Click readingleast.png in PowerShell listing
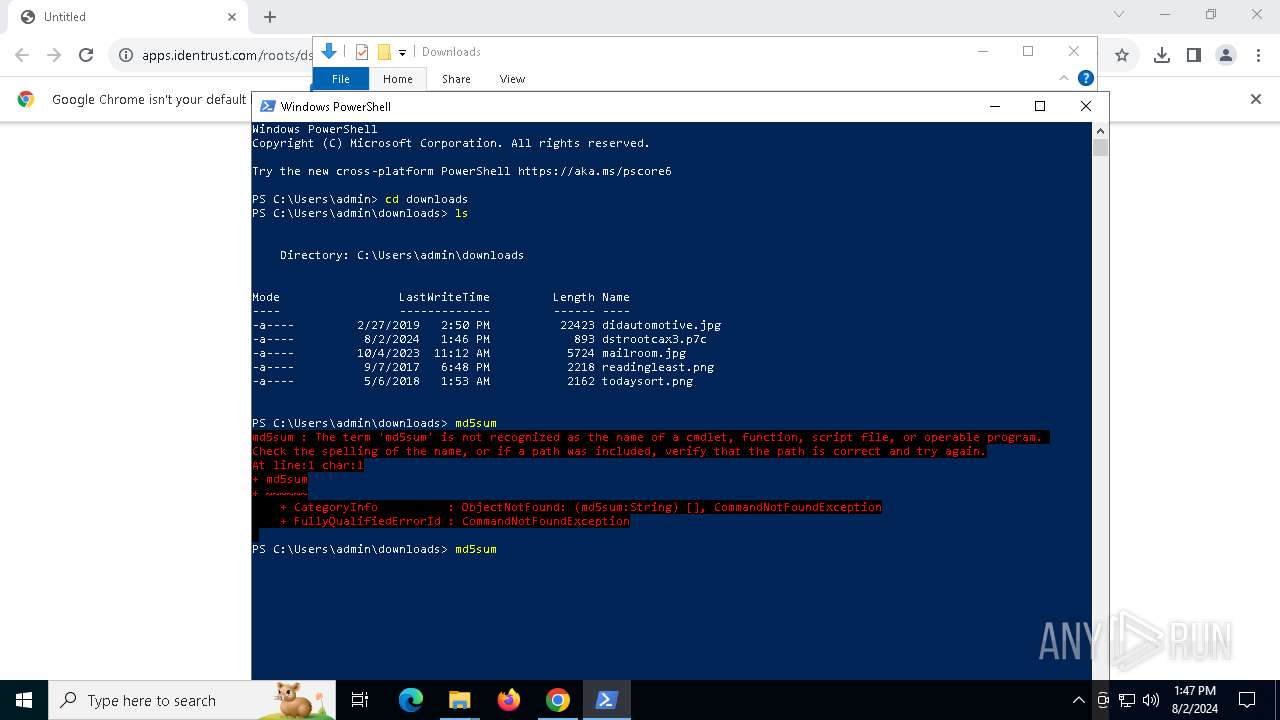Viewport: 1280px width, 720px height. pos(658,367)
